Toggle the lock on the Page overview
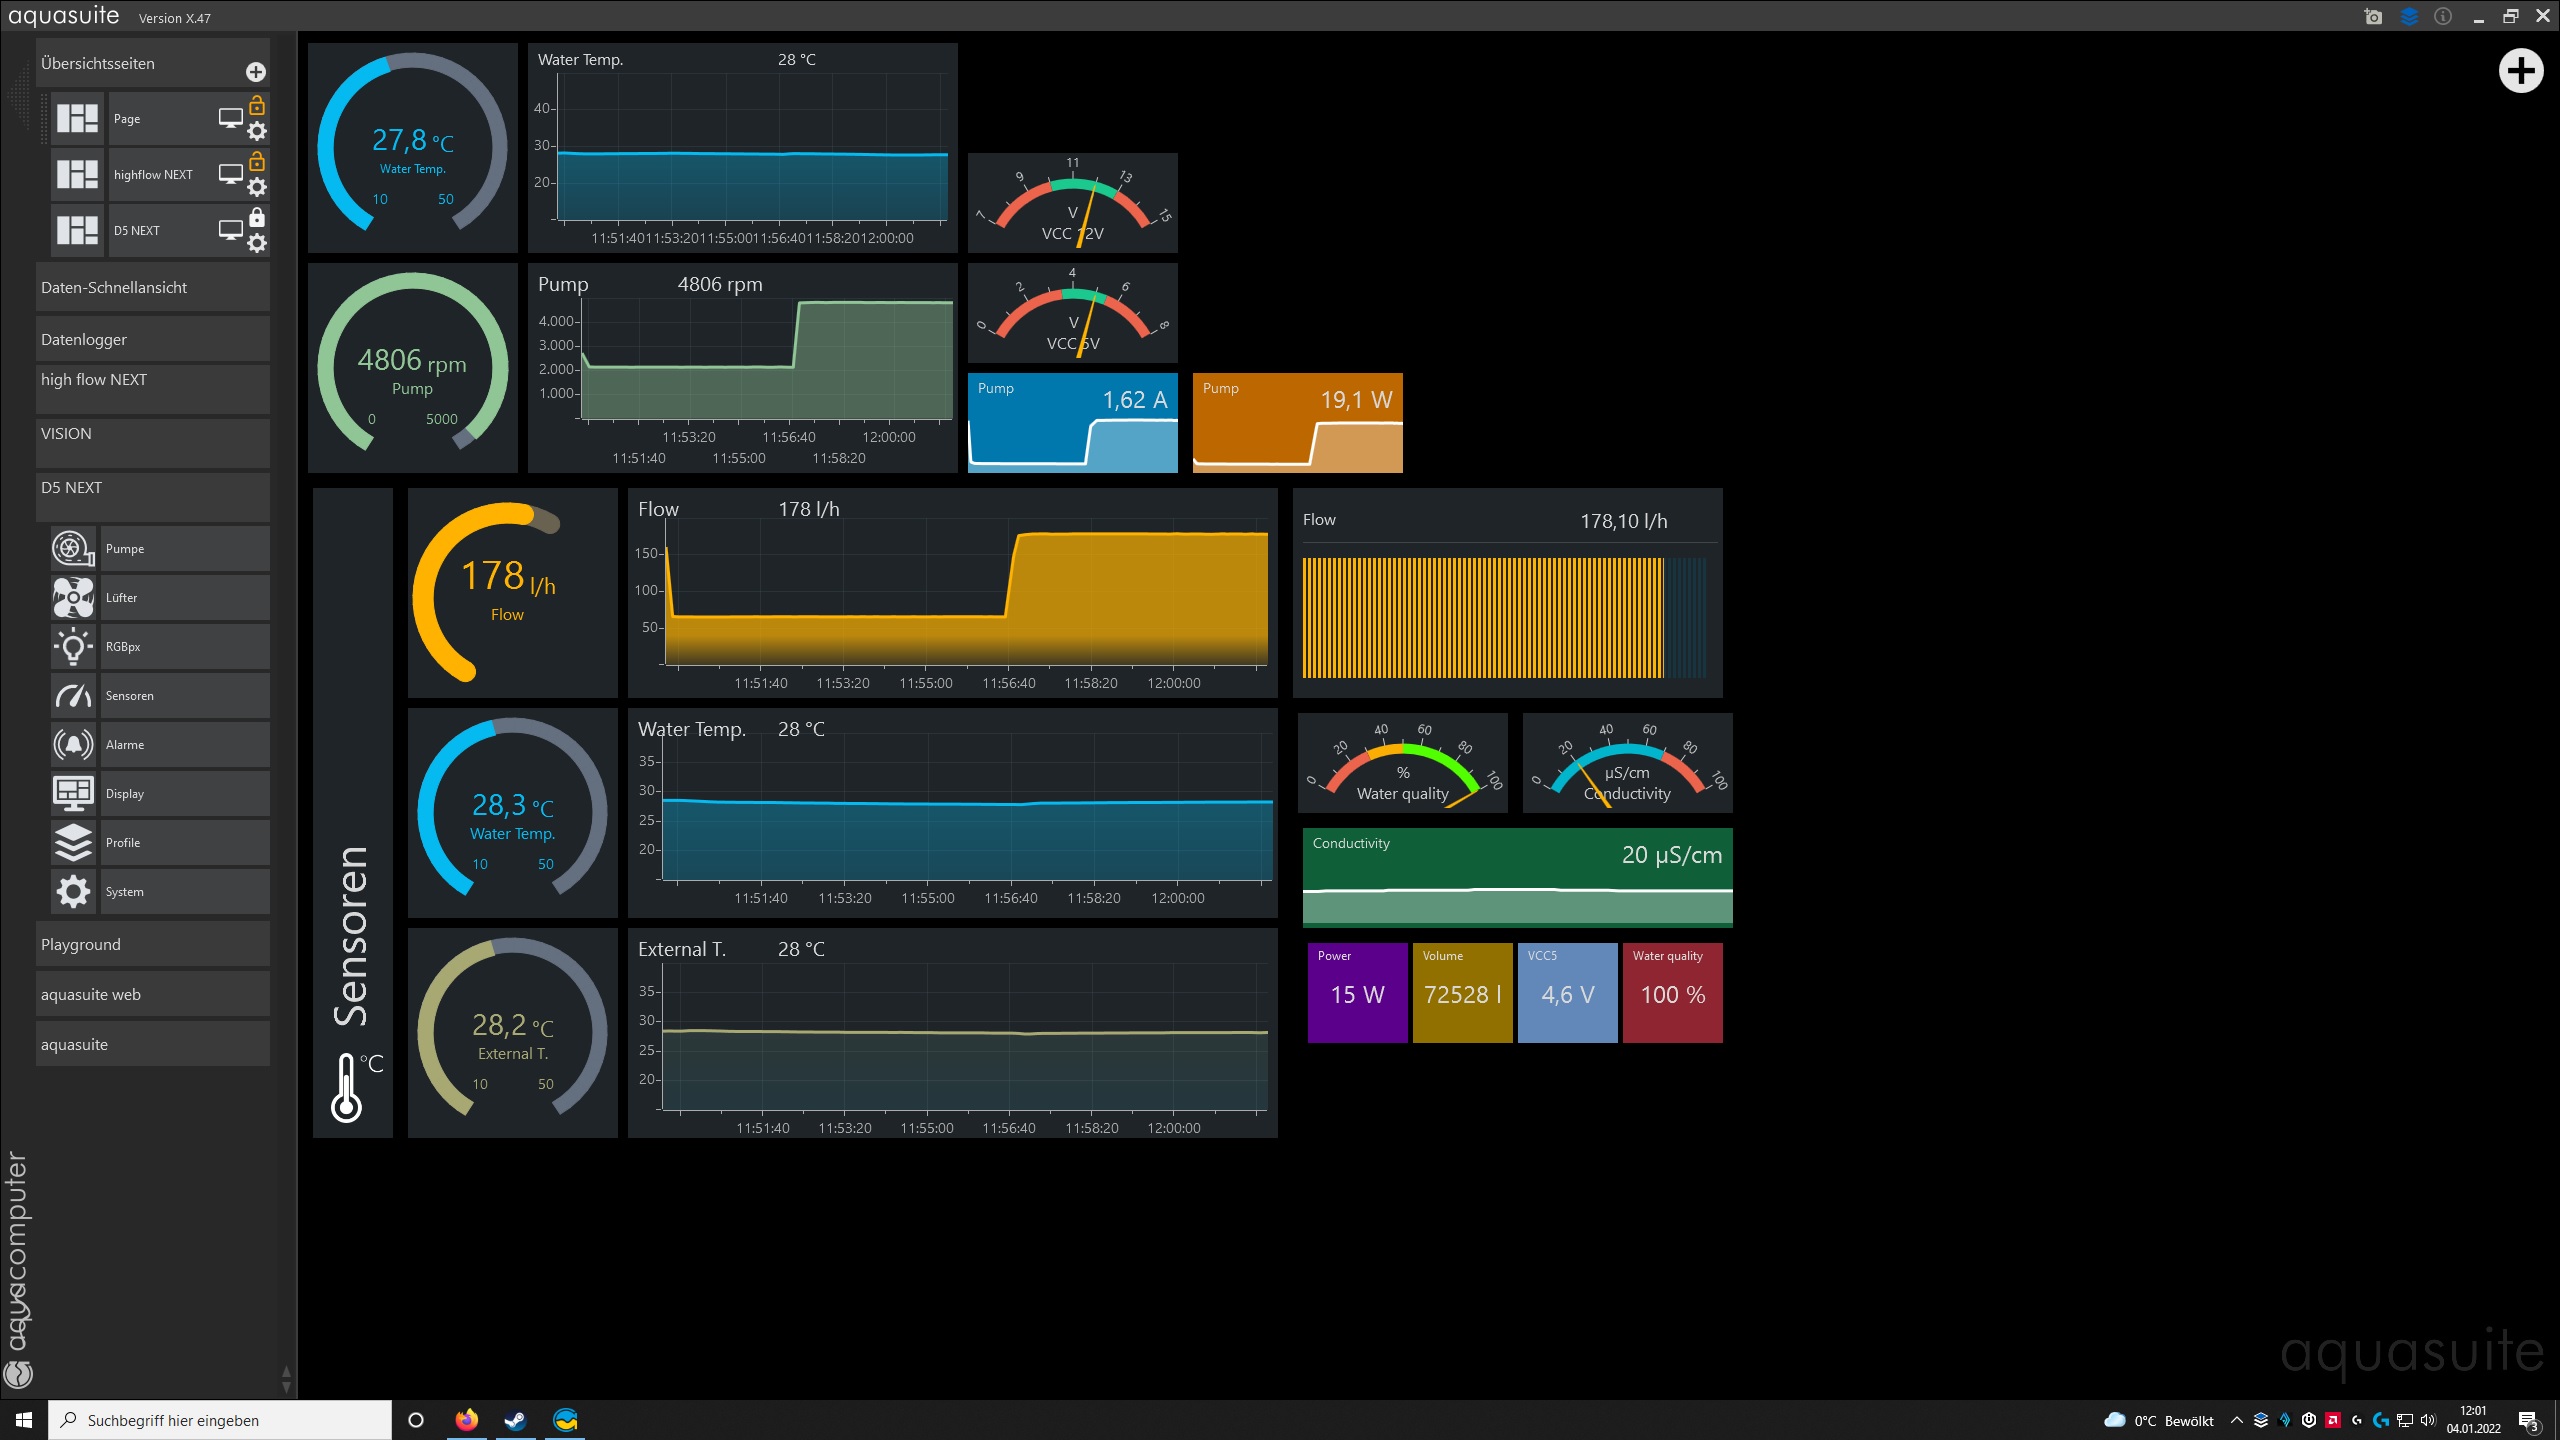 pyautogui.click(x=257, y=104)
